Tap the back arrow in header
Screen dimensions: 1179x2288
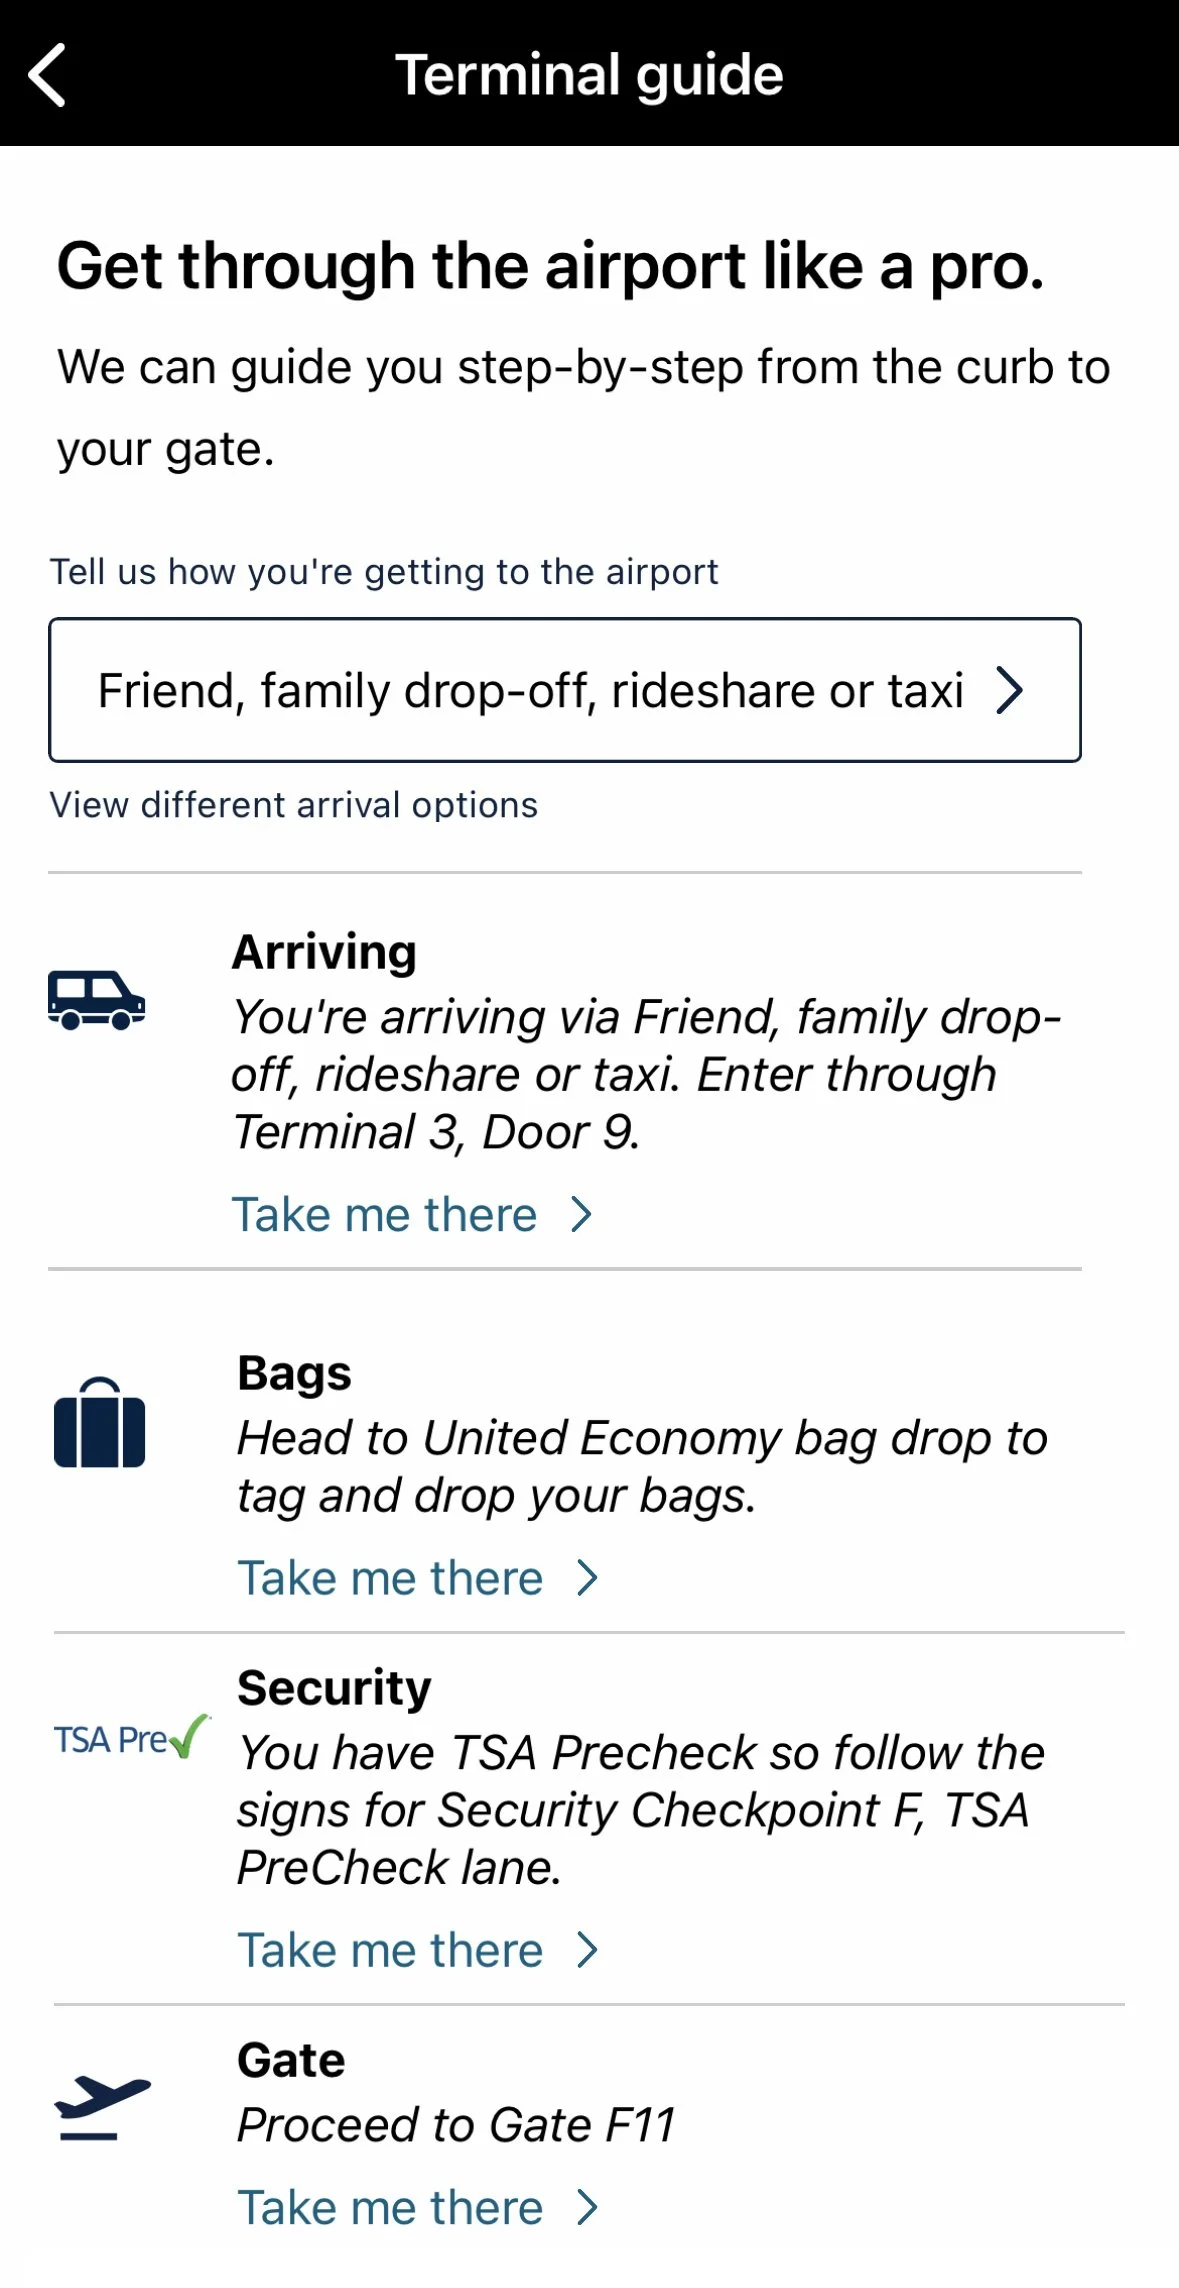pyautogui.click(x=47, y=75)
